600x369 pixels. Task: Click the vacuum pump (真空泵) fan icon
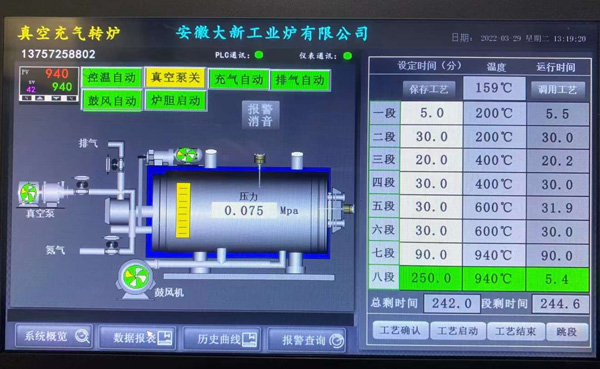coord(28,193)
